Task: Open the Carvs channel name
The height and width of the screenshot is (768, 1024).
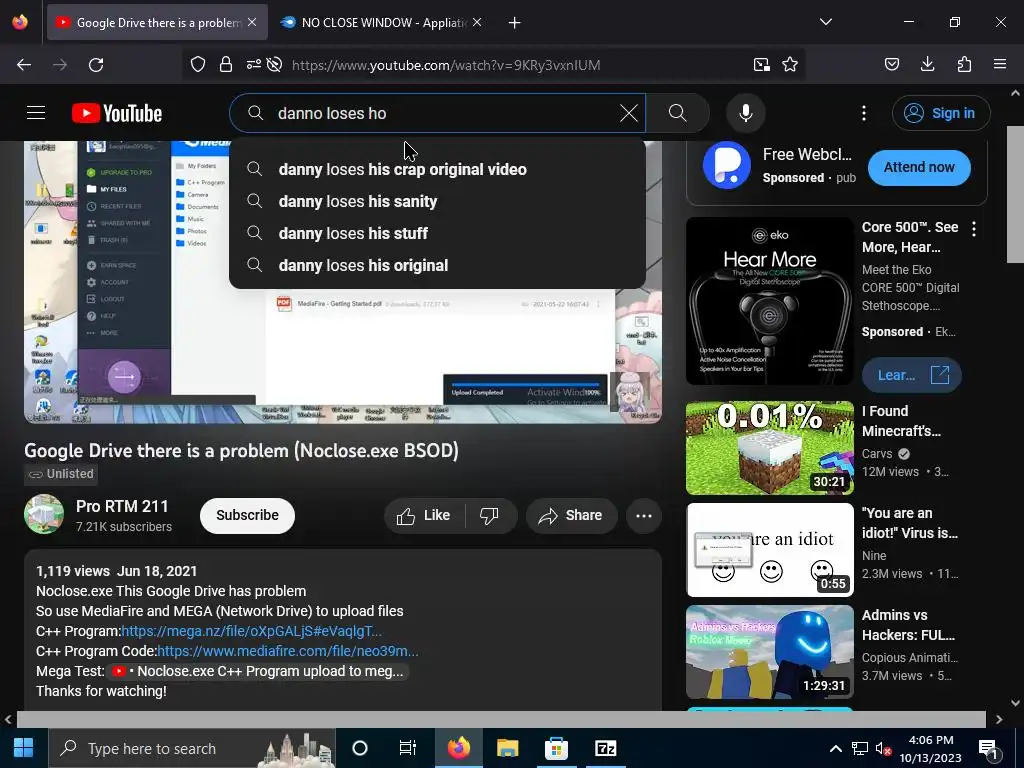Action: coord(877,454)
